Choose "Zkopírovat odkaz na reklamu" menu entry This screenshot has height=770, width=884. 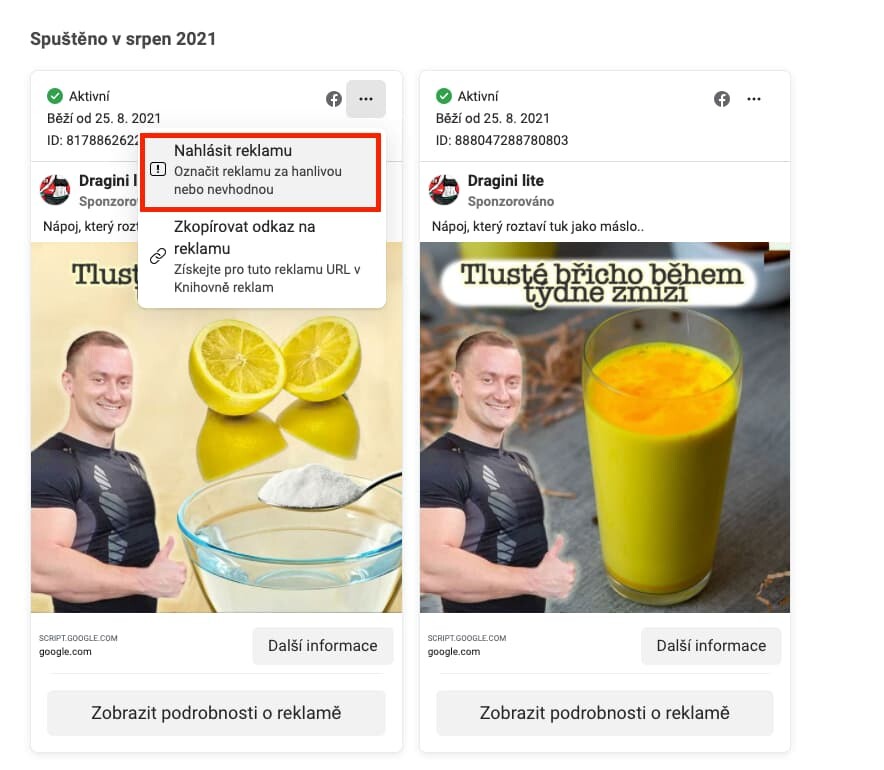(261, 257)
